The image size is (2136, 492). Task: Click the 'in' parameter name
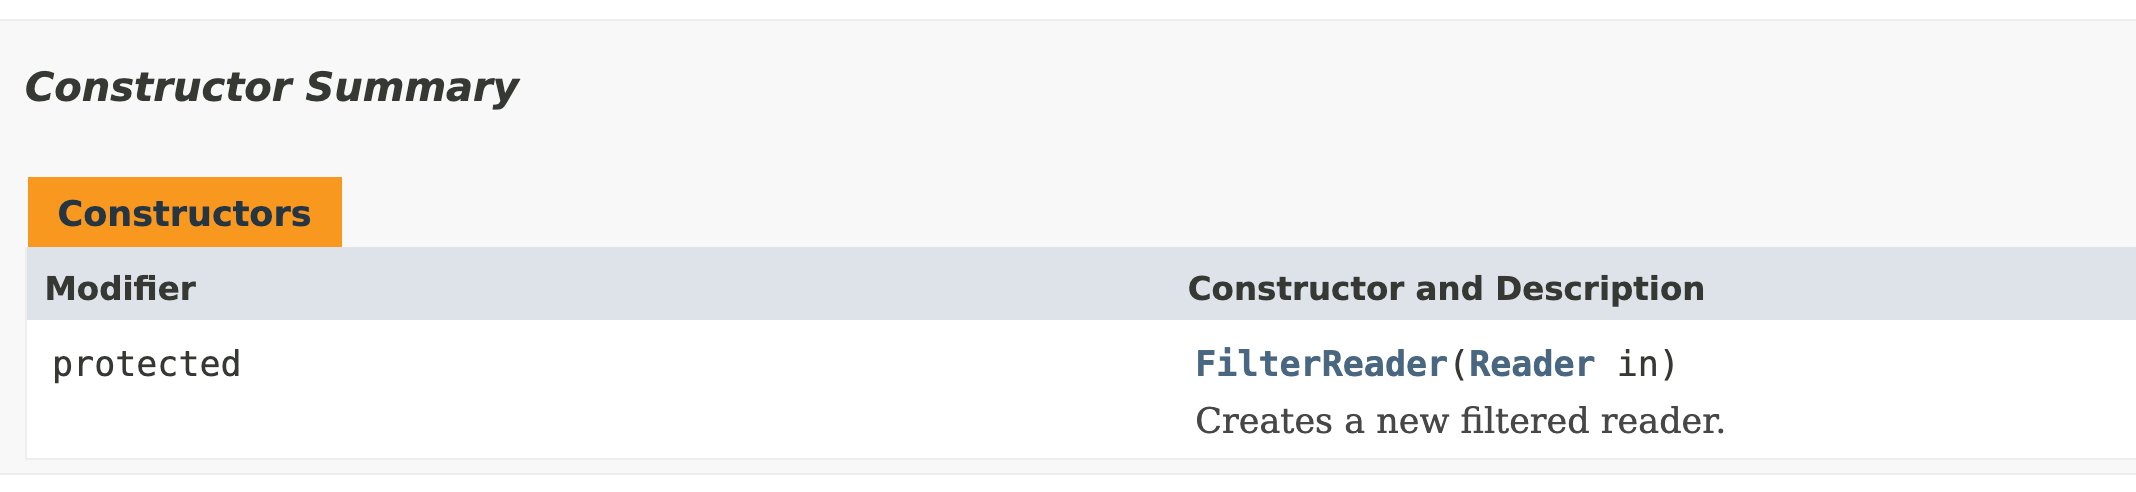pos(1638,364)
